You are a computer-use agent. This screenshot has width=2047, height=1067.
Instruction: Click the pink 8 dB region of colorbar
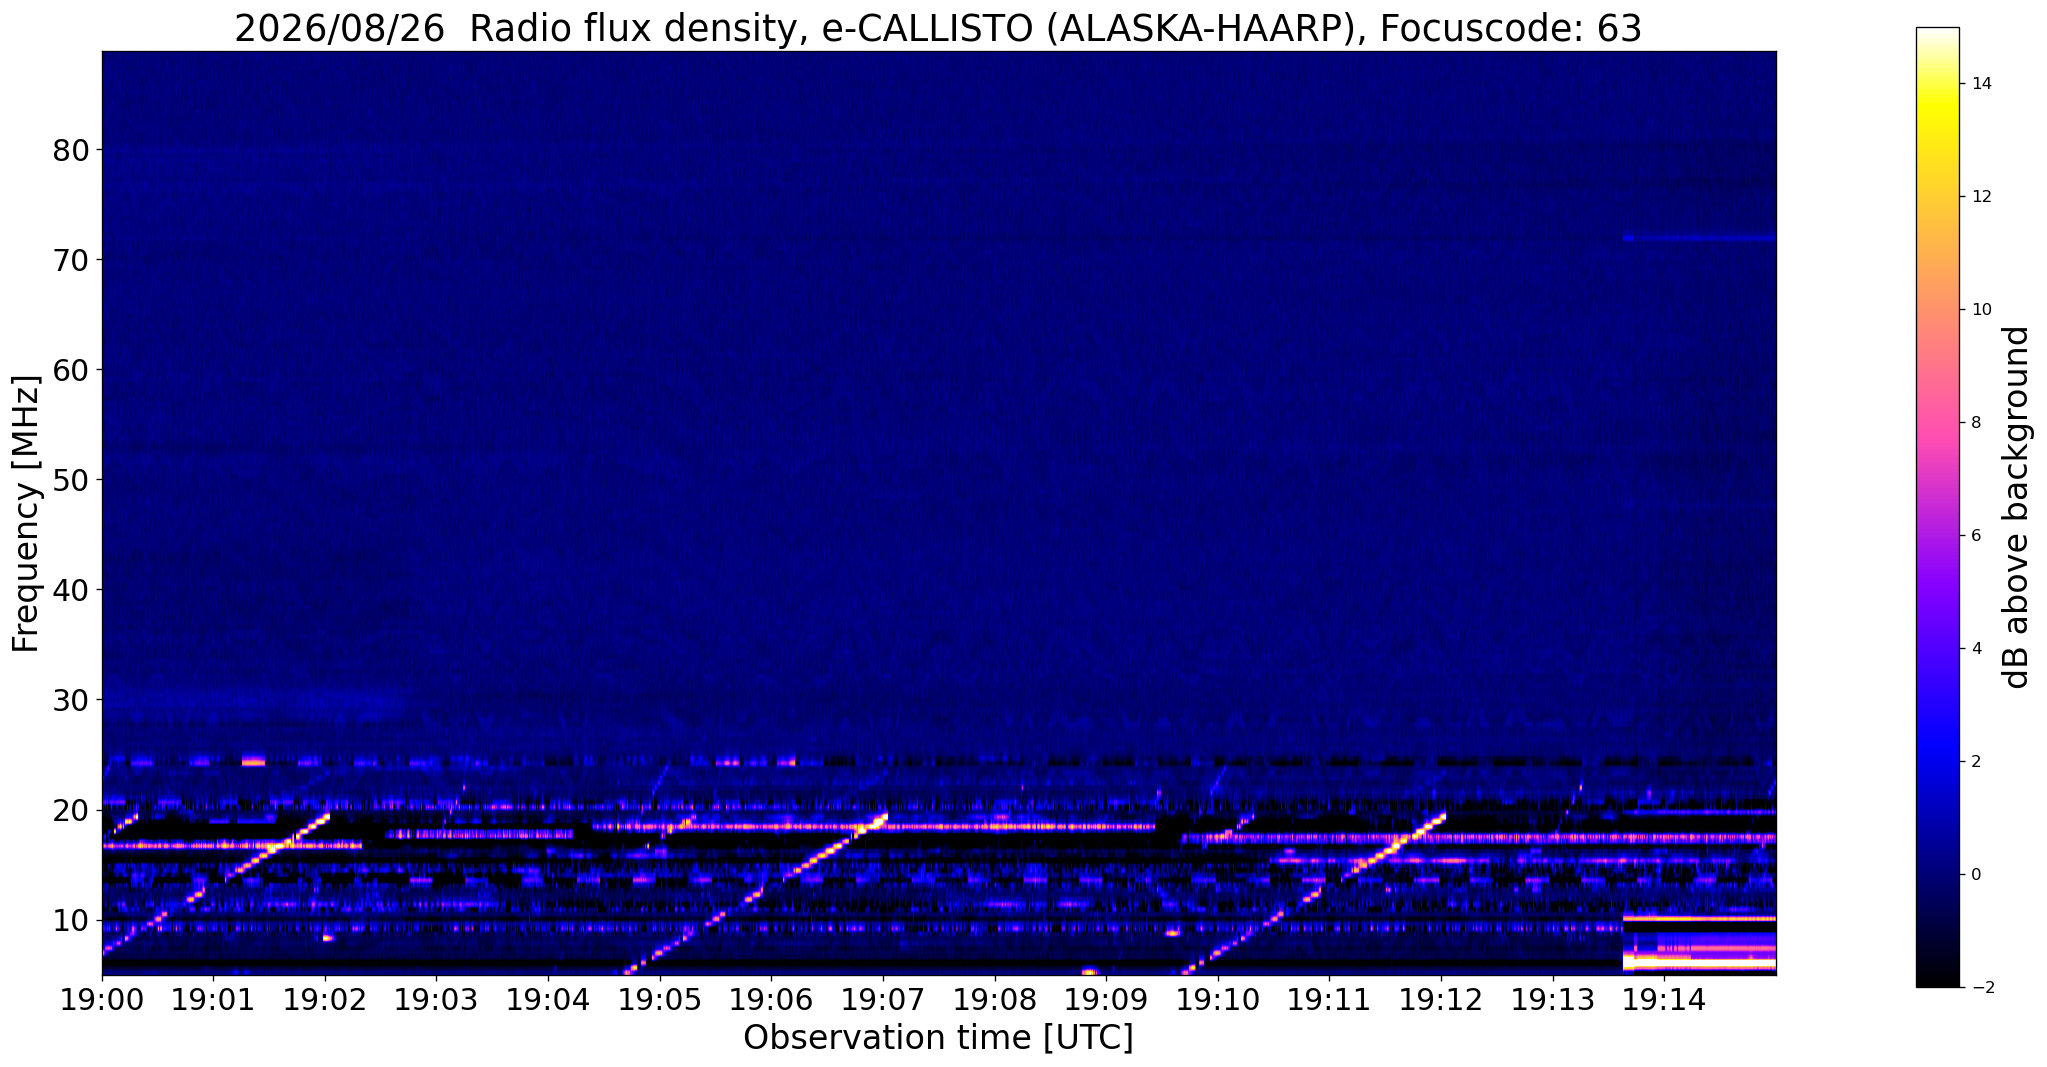1937,422
